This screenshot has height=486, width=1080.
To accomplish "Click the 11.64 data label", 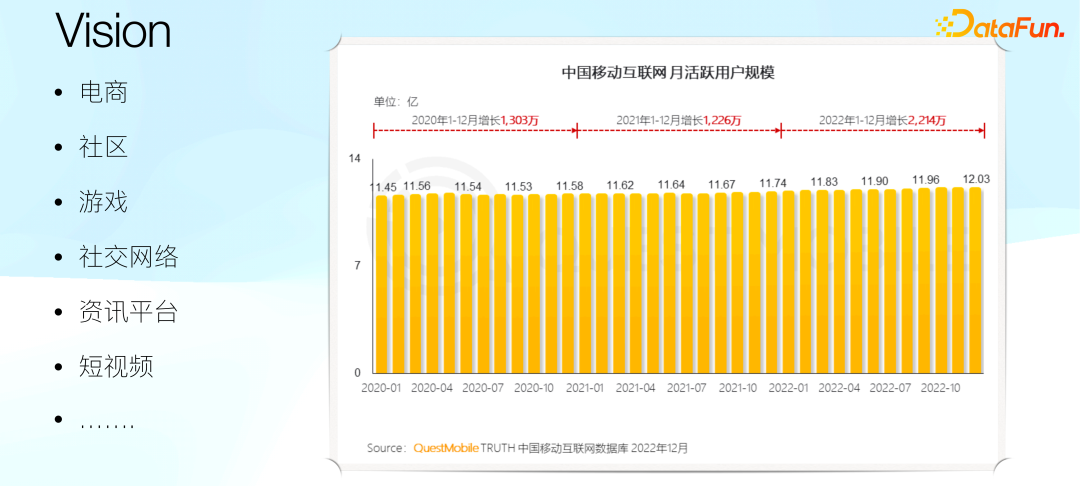I will (x=672, y=184).
